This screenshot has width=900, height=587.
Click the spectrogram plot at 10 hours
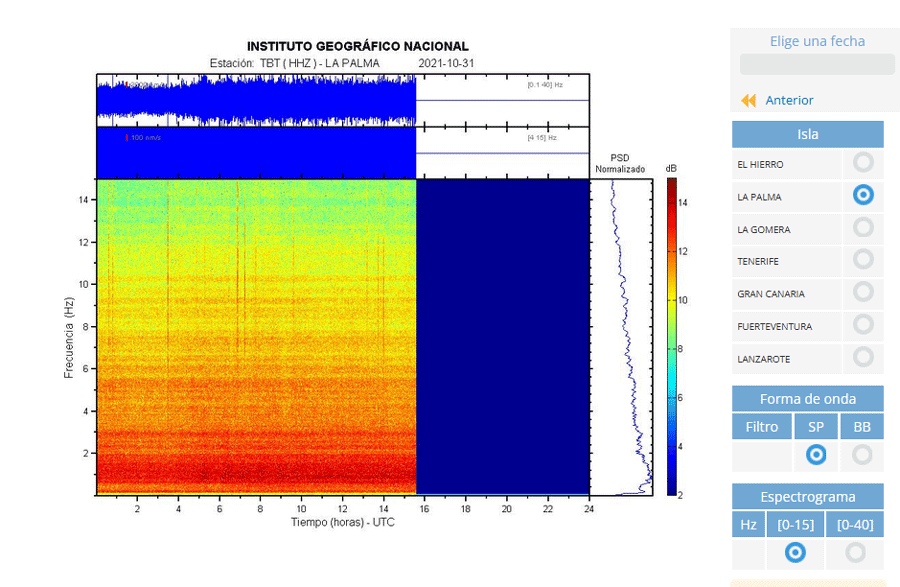tap(301, 337)
